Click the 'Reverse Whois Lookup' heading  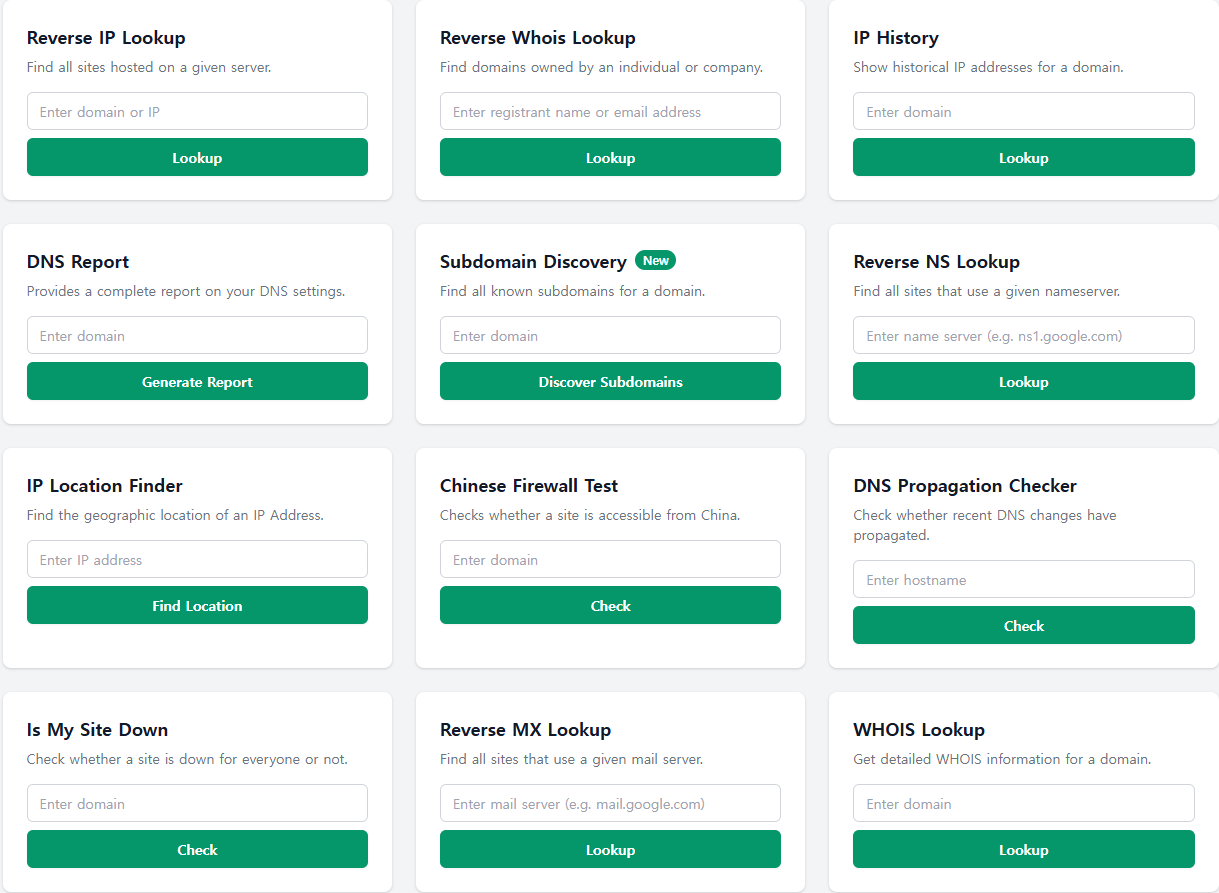[538, 38]
